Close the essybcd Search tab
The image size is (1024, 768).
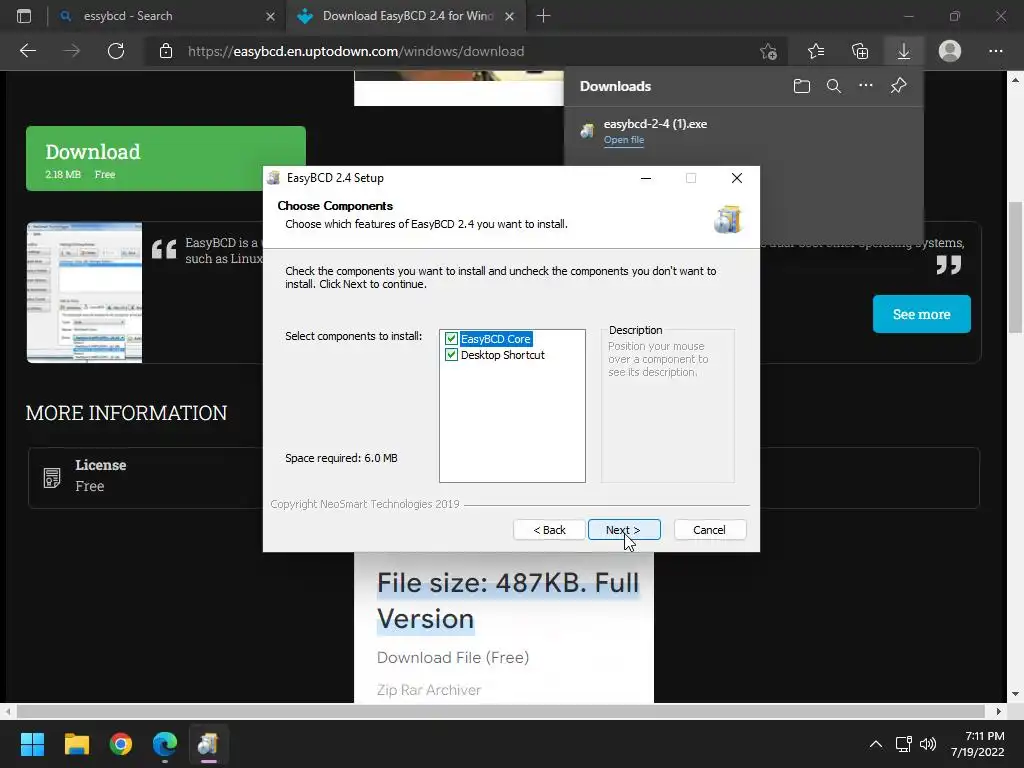tap(270, 16)
